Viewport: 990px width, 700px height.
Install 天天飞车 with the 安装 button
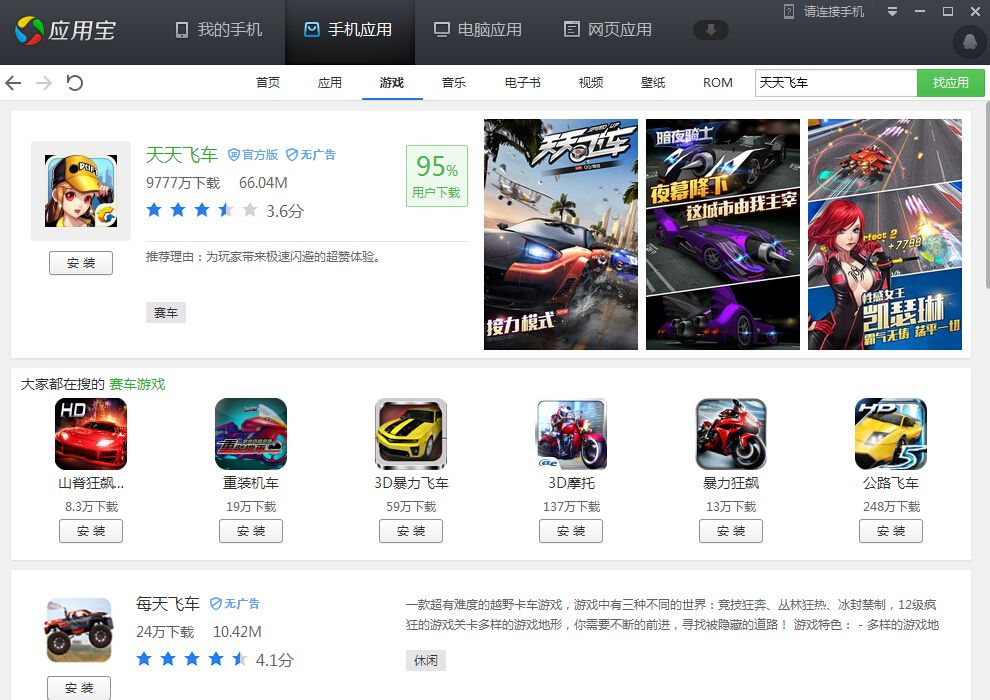[81, 263]
